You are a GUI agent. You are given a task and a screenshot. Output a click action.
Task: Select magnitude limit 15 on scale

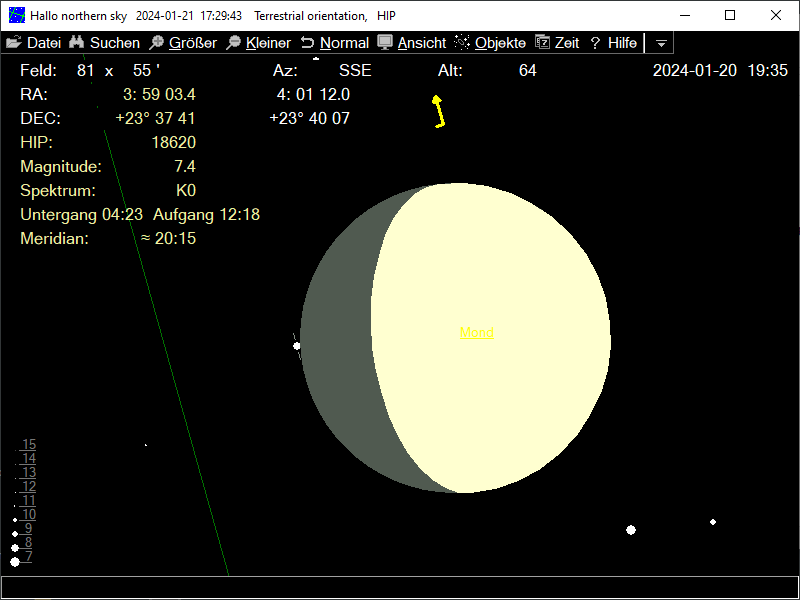[x=28, y=445]
